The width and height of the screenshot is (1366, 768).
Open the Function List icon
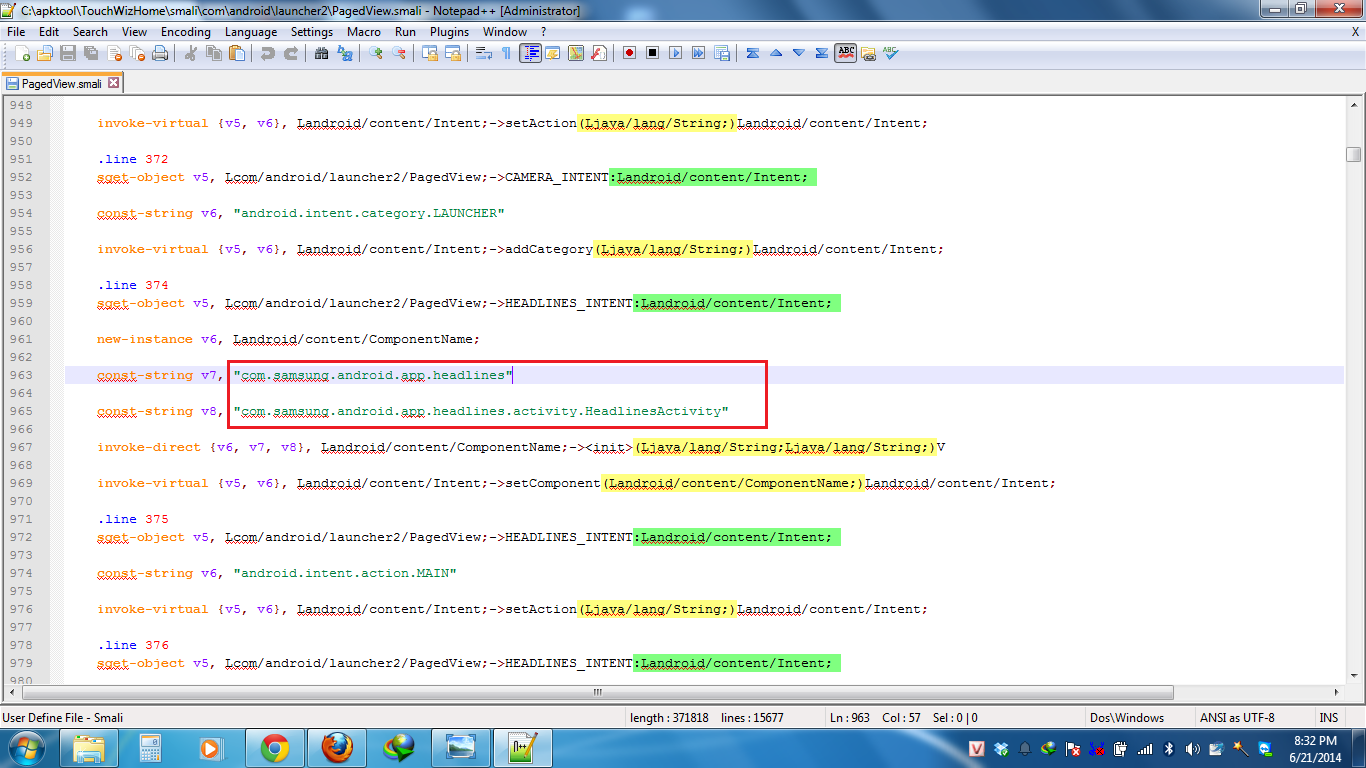pos(598,53)
